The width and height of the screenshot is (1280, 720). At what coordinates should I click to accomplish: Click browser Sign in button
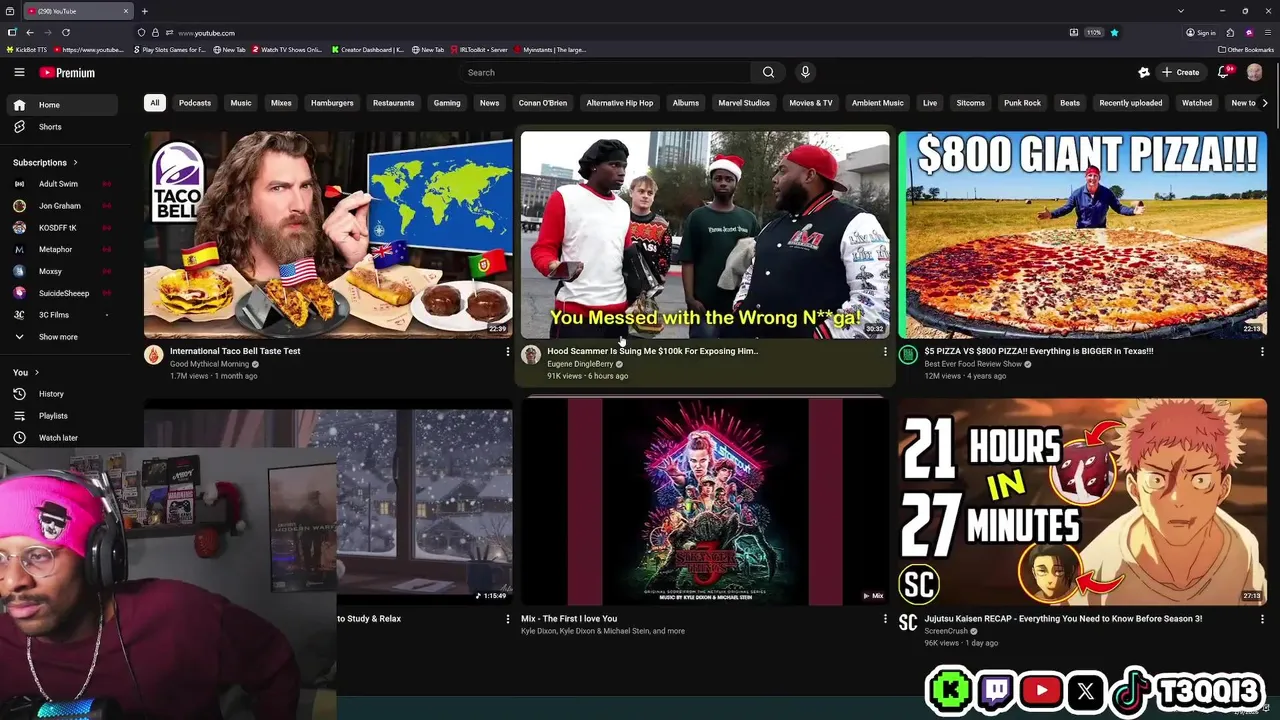[x=1201, y=32]
